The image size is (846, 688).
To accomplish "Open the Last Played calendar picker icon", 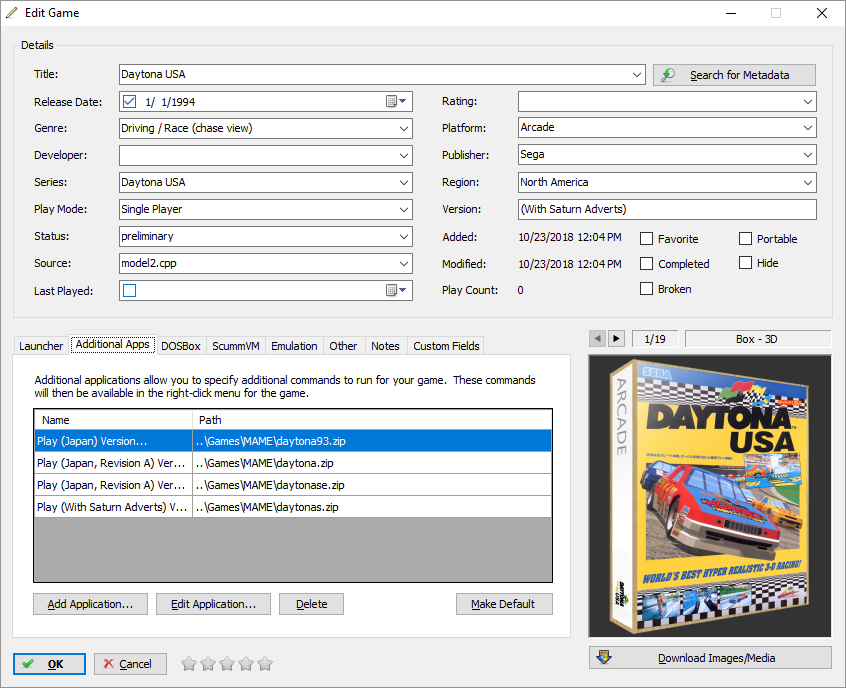I will pyautogui.click(x=396, y=290).
